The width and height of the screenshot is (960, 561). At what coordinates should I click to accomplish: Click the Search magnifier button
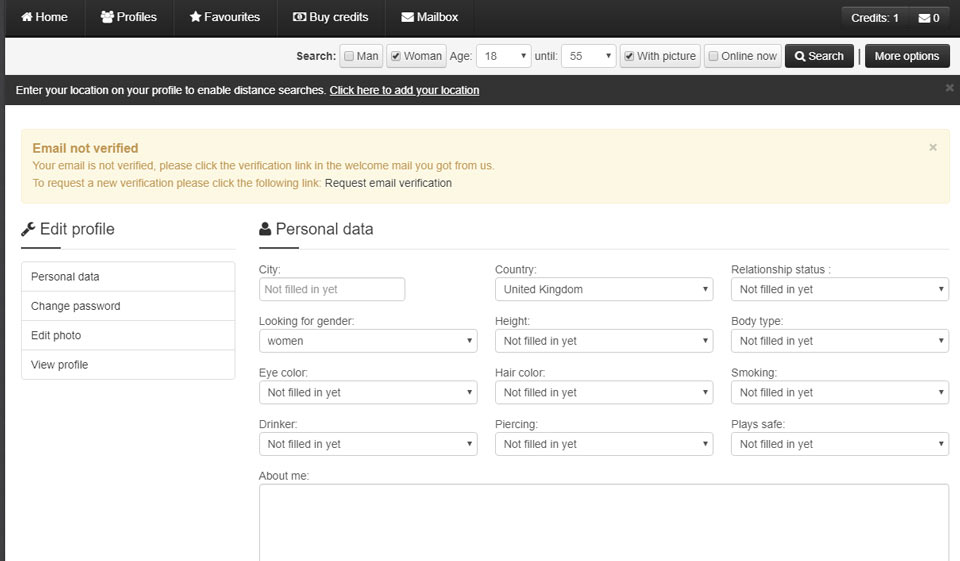[x=819, y=56]
